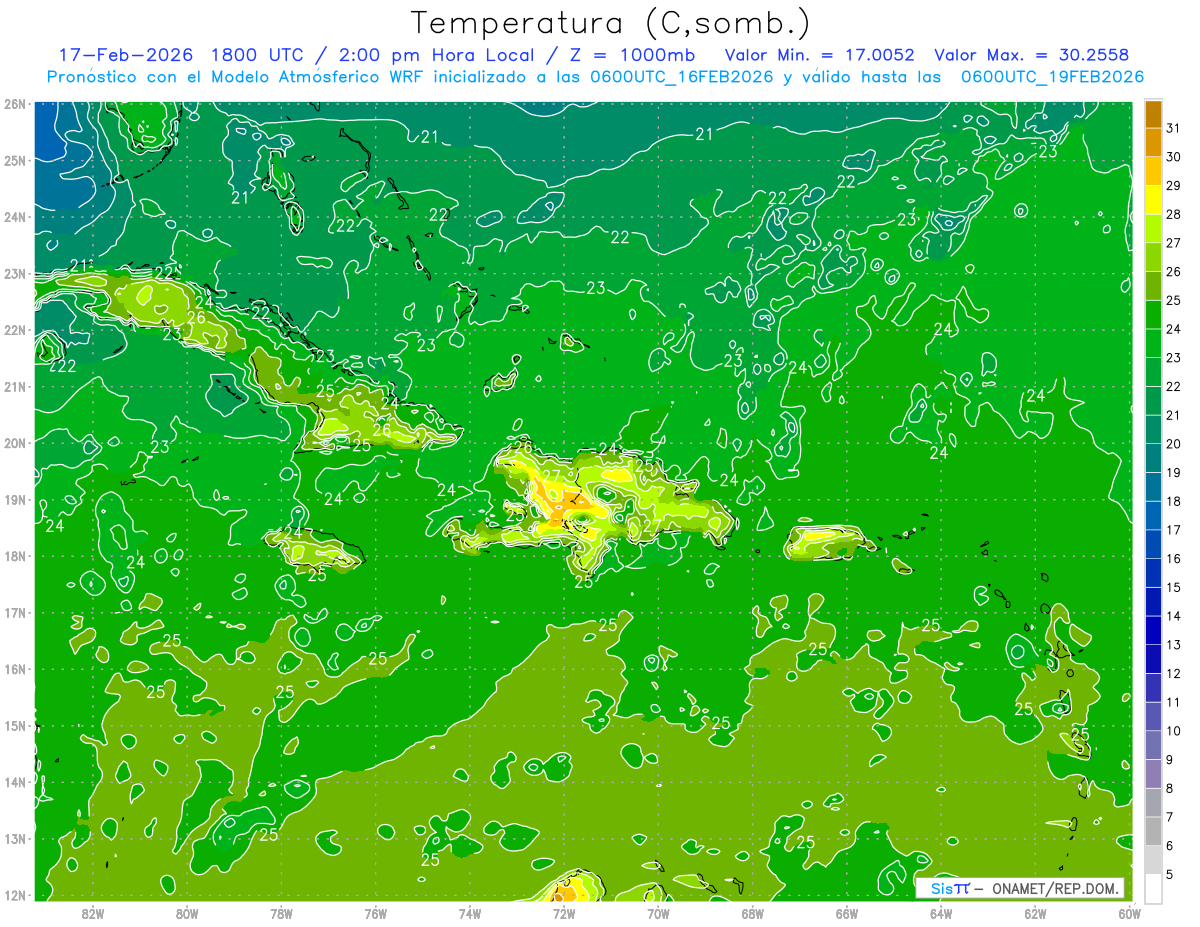
Task: Click the '76W' longitude axis label
Action: tap(375, 913)
